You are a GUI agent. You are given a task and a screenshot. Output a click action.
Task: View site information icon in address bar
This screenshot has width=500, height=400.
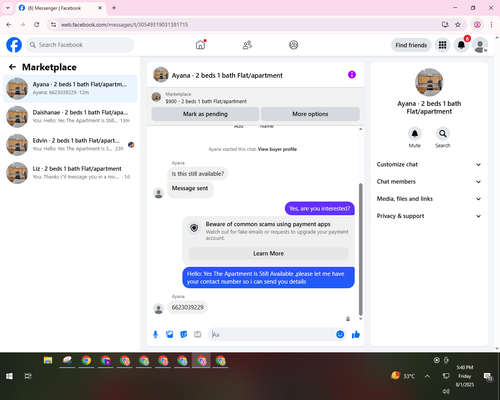pyautogui.click(x=54, y=25)
